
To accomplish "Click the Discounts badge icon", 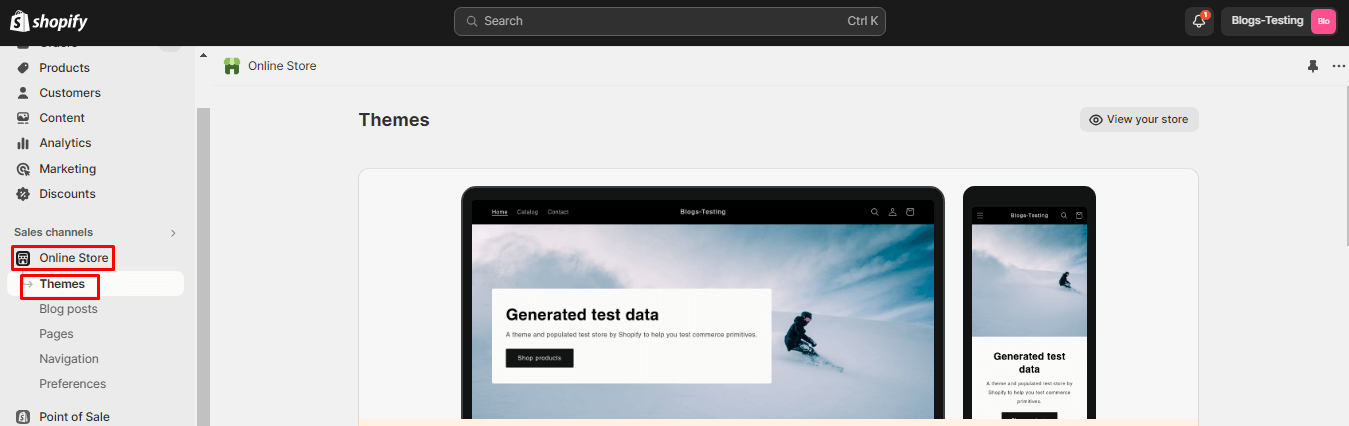I will coord(23,194).
